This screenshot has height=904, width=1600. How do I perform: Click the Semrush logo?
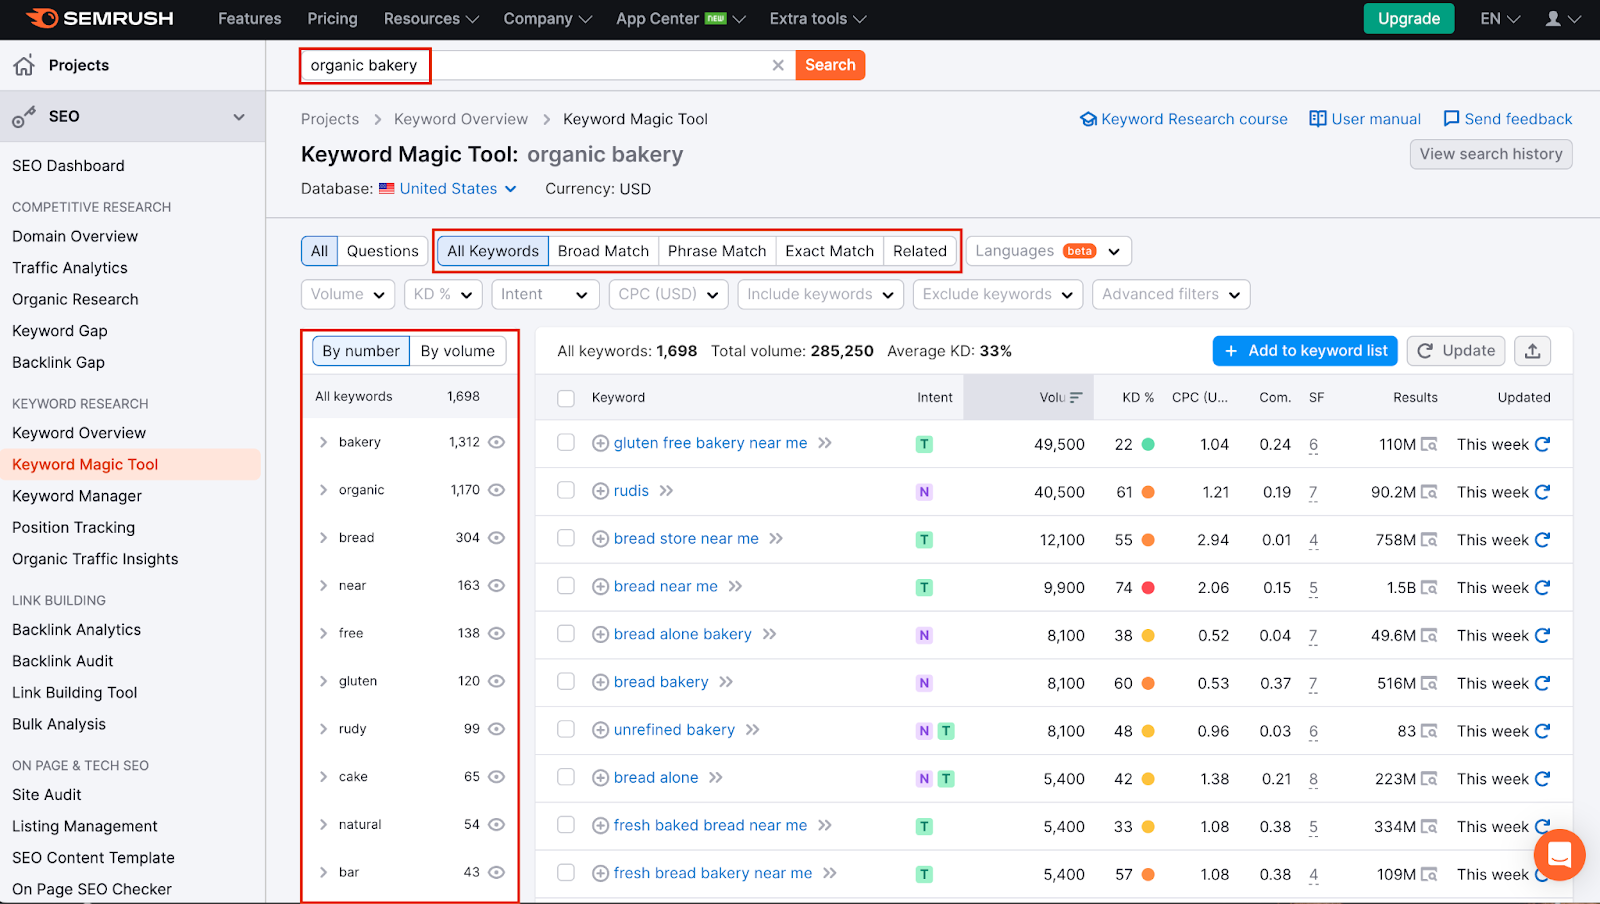point(99,18)
